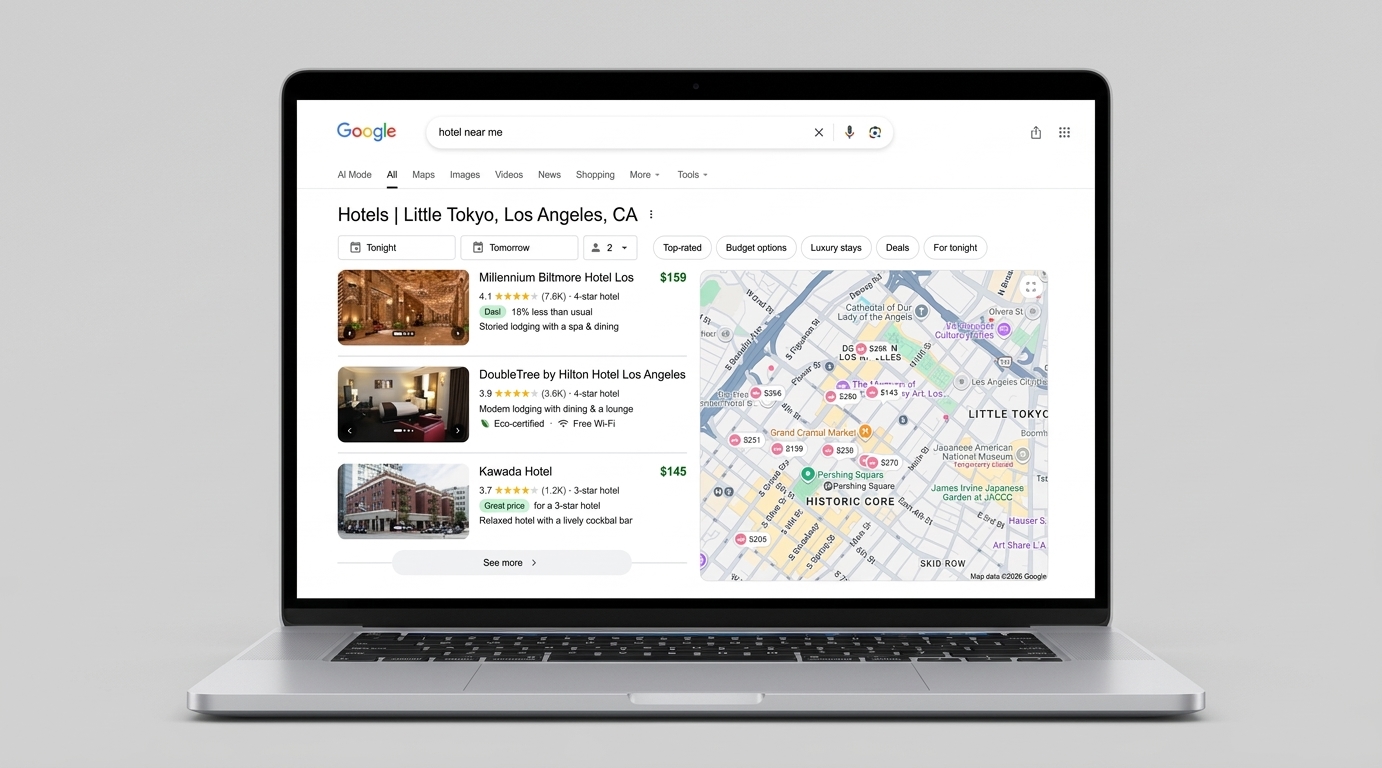1382x768 pixels.
Task: Expand the map to fullscreen
Action: (x=1031, y=287)
